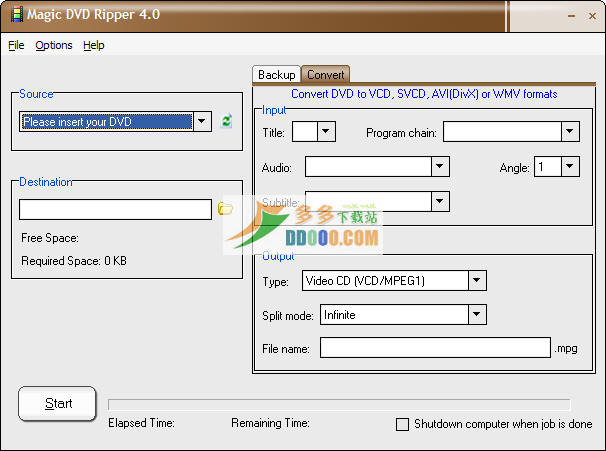Click the 'Elapsed Time:' label
The image size is (606, 451).
pos(141,423)
